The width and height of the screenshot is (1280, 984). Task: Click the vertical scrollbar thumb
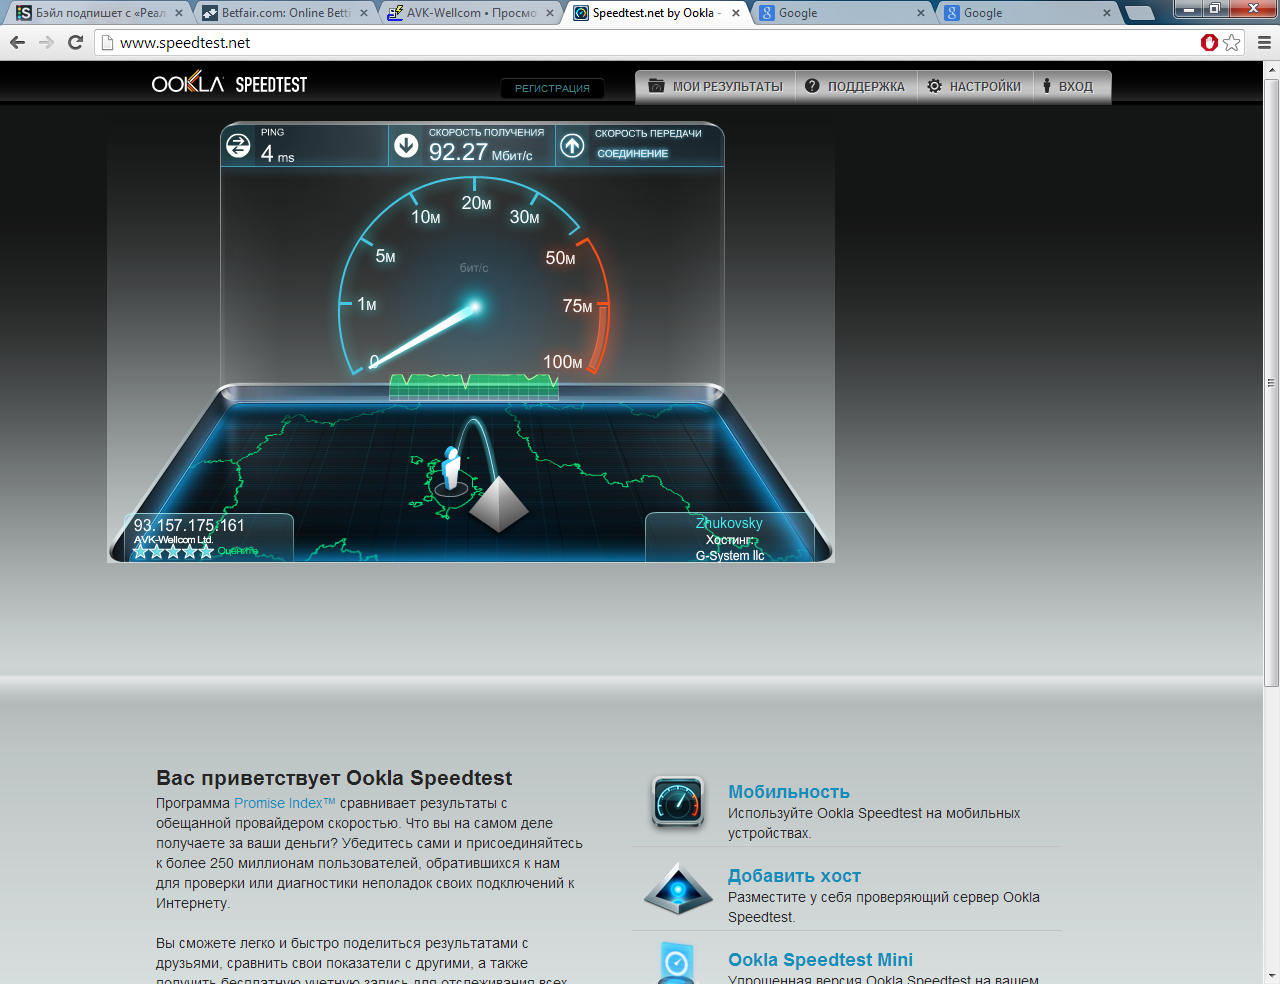[x=1271, y=383]
